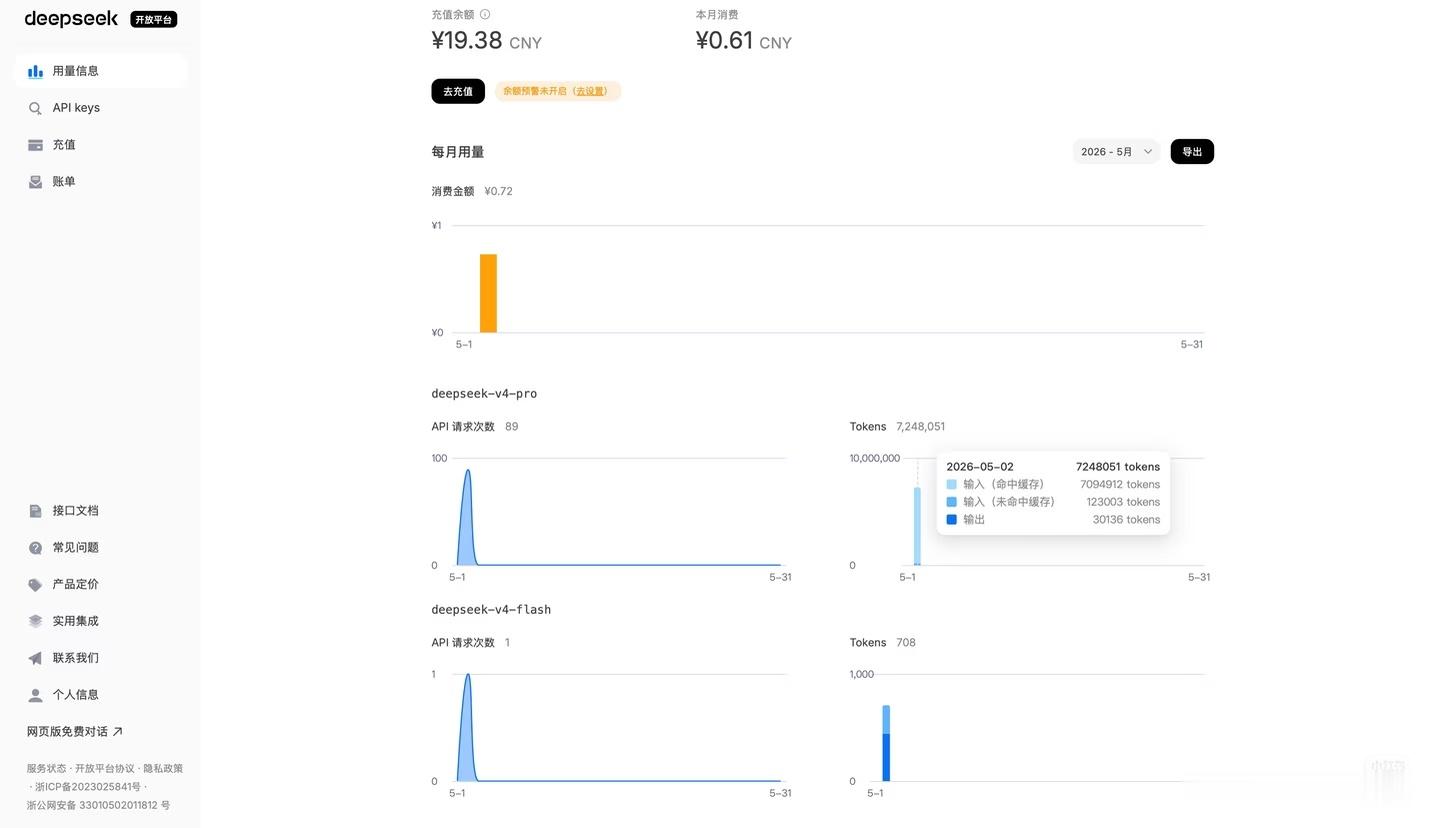Screen dimensions: 1440x828
Task: Click the 接口文档 document icon
Action: [x=35, y=511]
